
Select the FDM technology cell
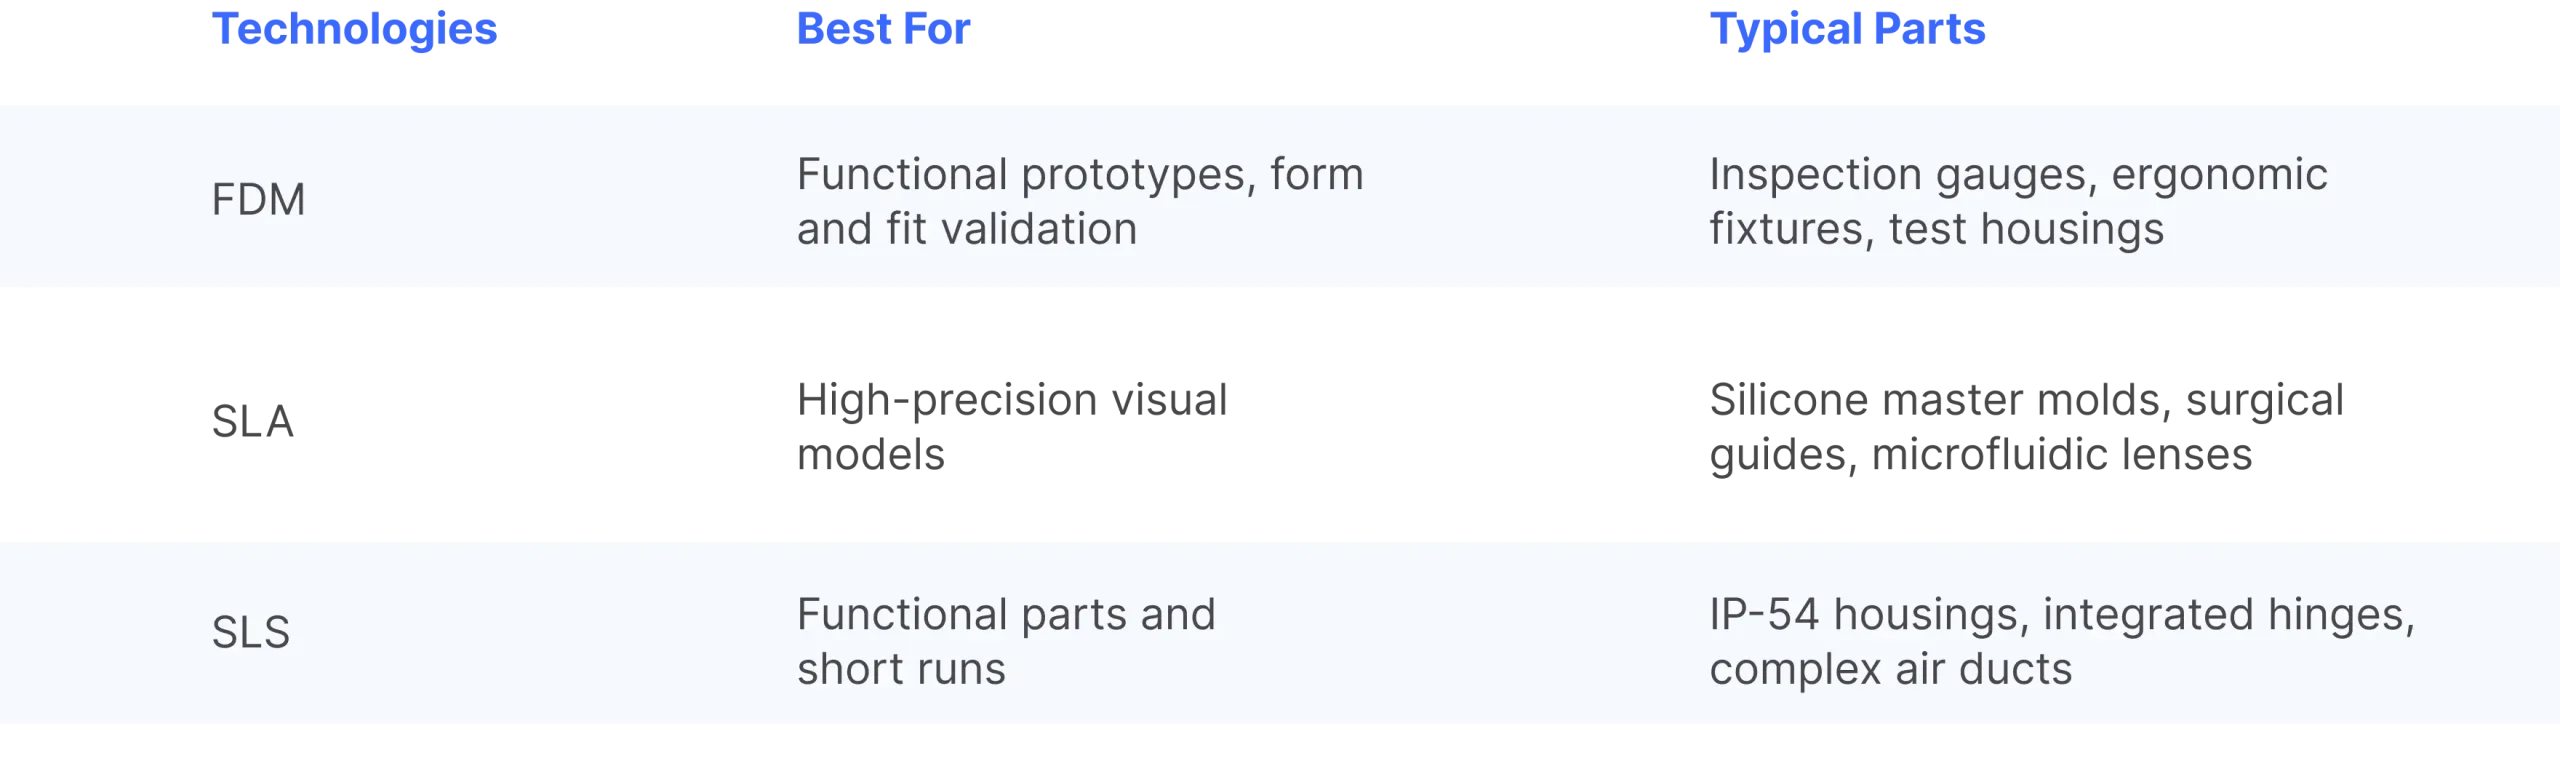coord(258,200)
